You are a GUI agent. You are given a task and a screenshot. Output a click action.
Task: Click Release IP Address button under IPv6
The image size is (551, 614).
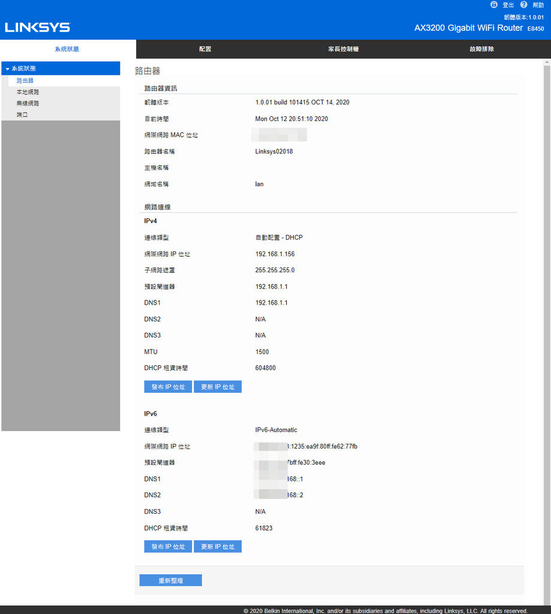tap(168, 547)
